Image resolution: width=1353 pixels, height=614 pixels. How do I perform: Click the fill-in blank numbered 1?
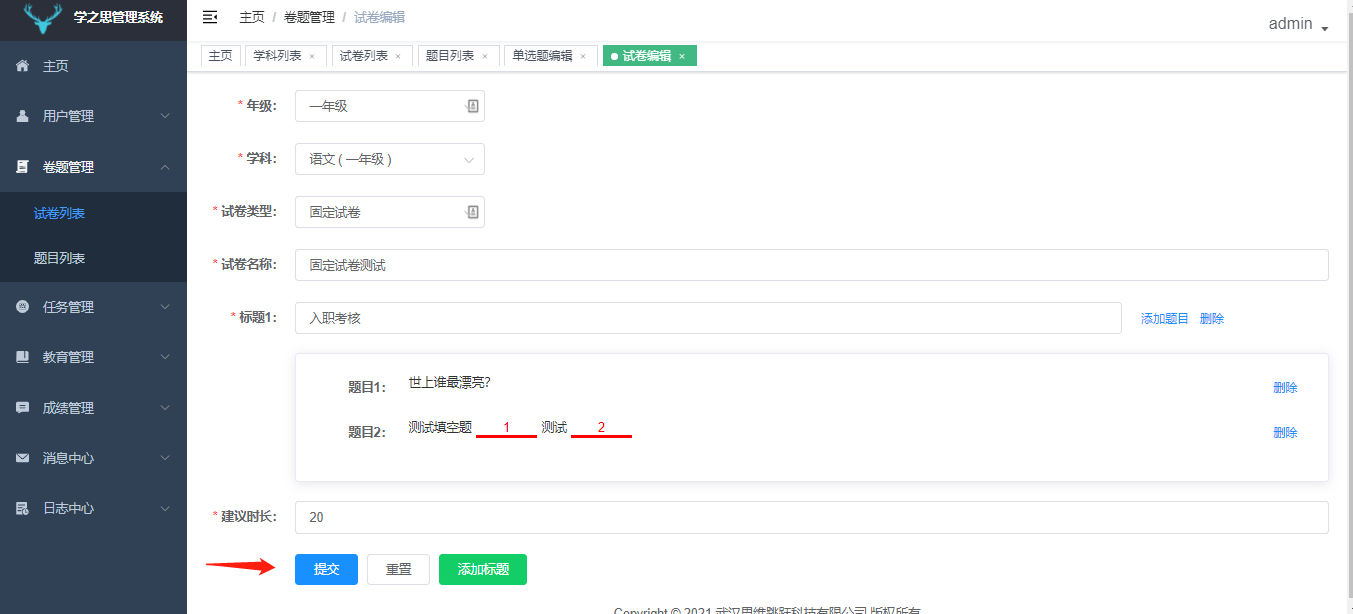(x=506, y=428)
